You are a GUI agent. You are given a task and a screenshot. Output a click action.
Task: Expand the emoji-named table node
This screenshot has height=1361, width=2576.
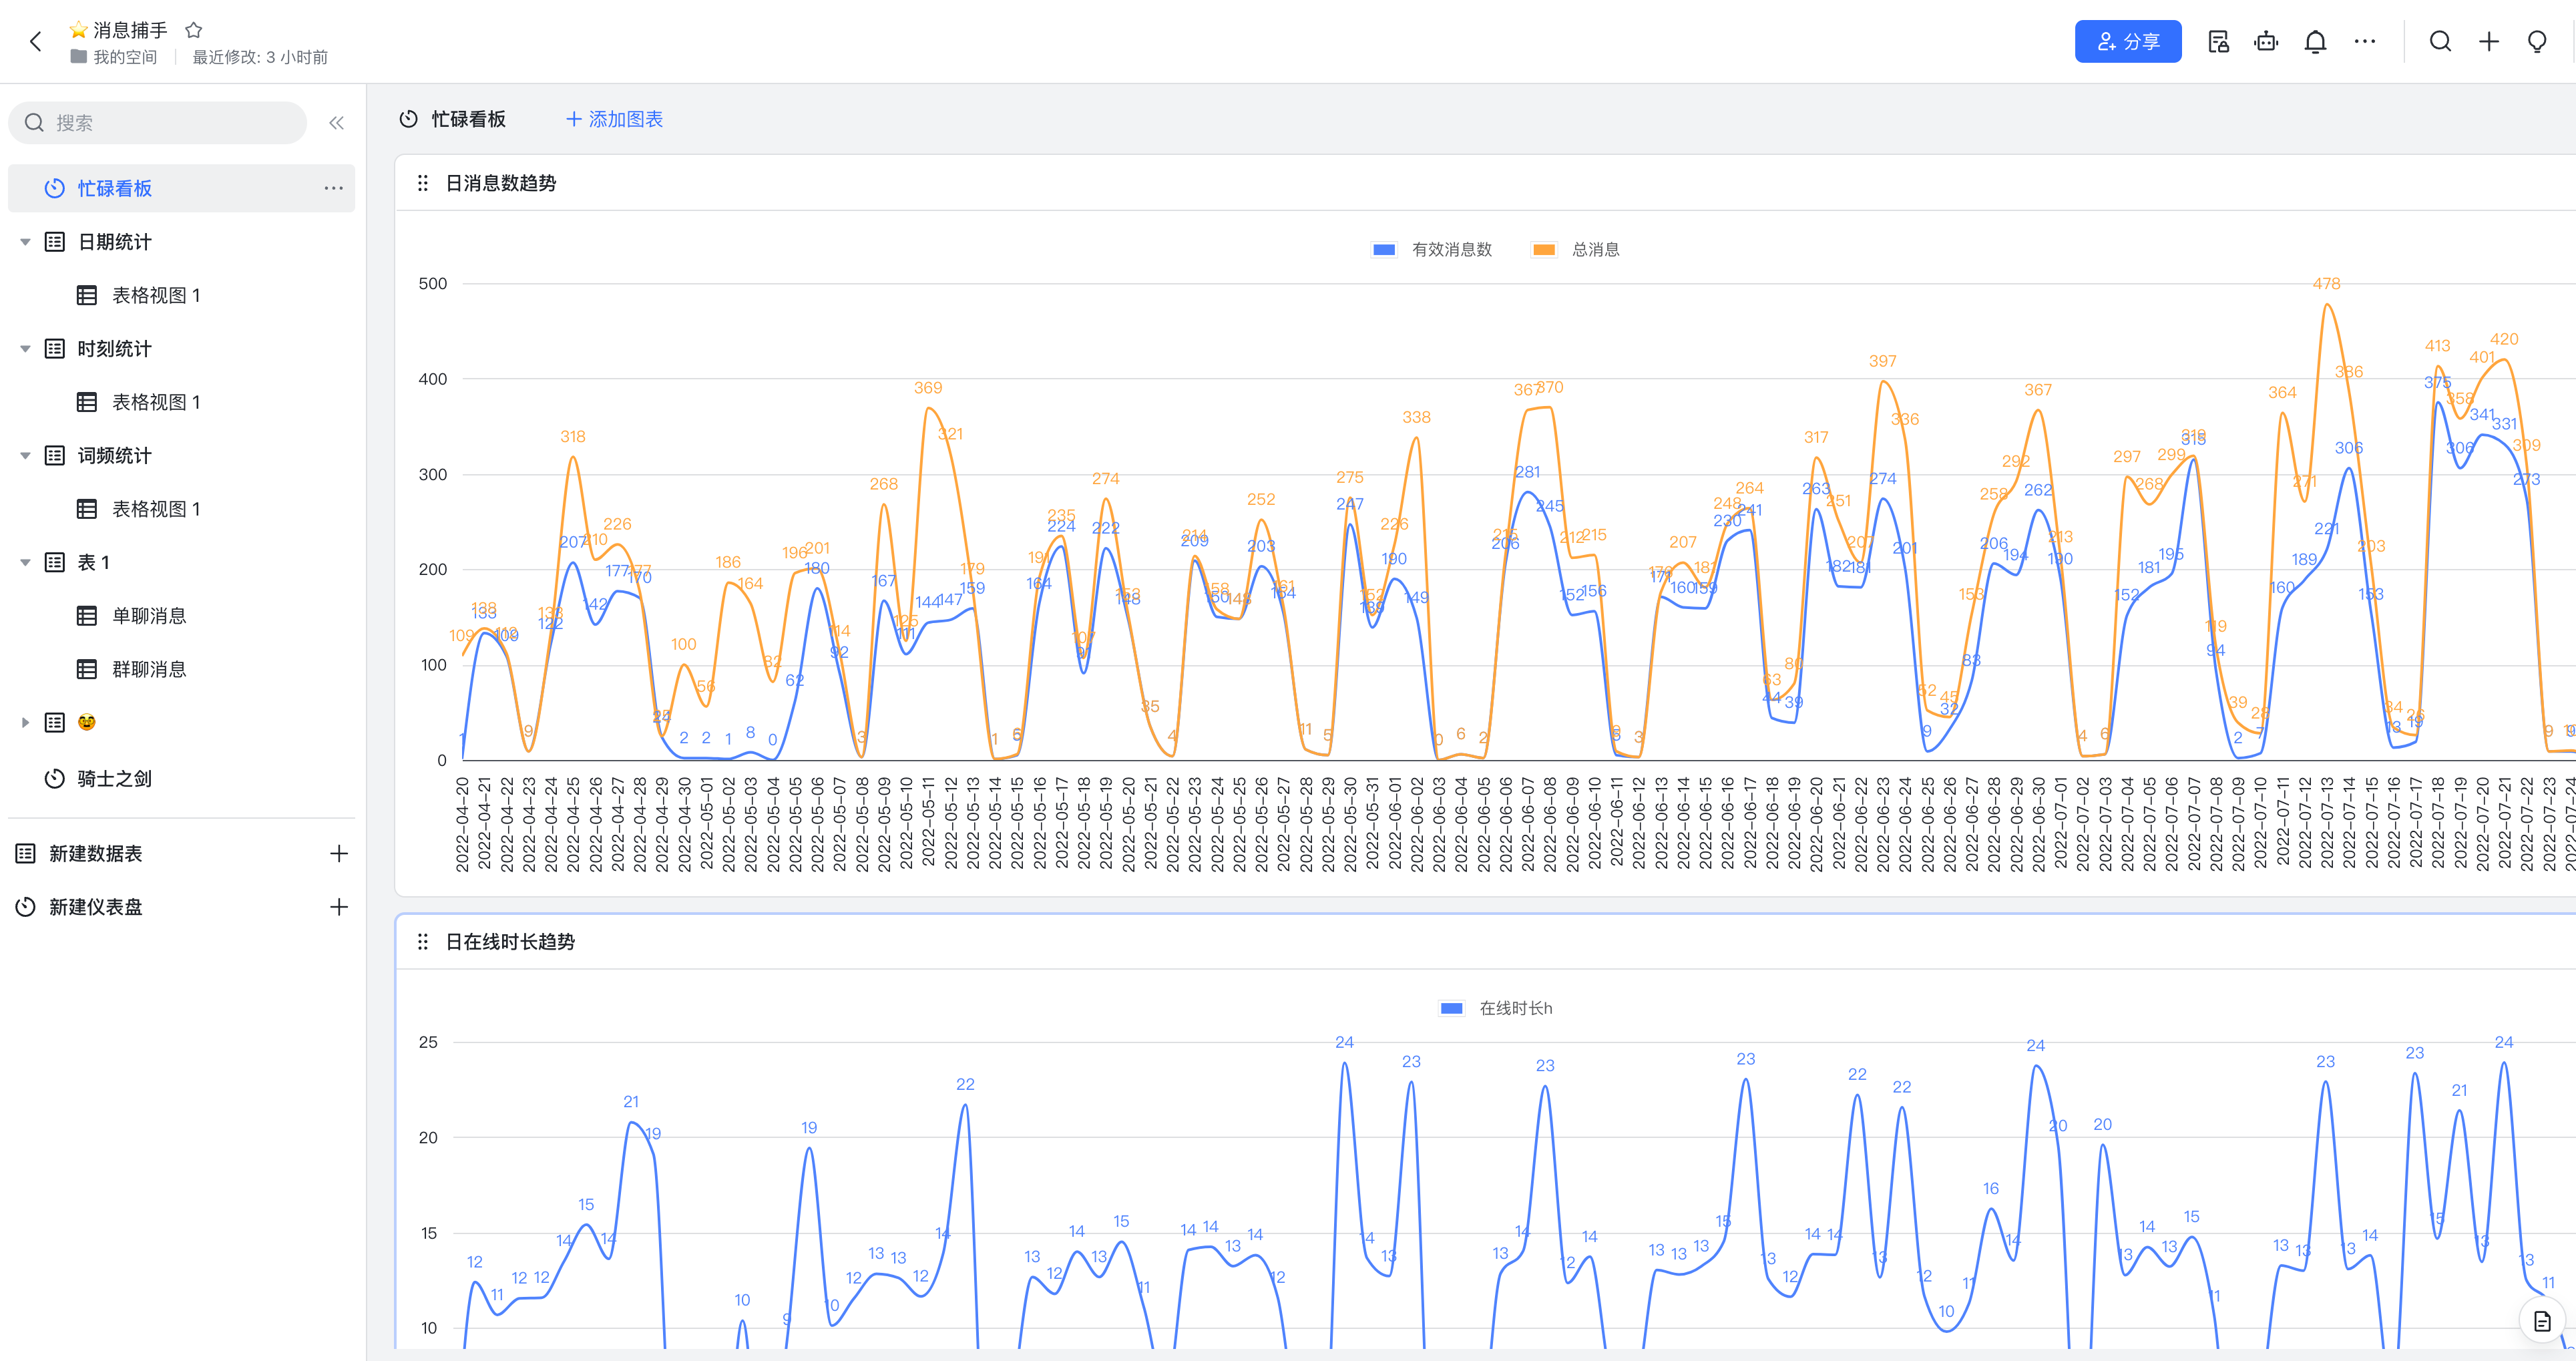click(25, 723)
